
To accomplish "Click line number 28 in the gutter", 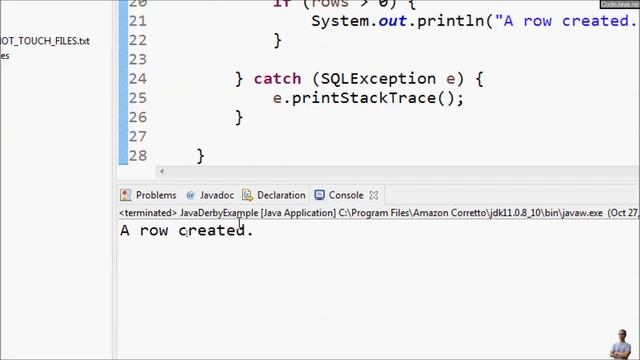I will pos(138,156).
